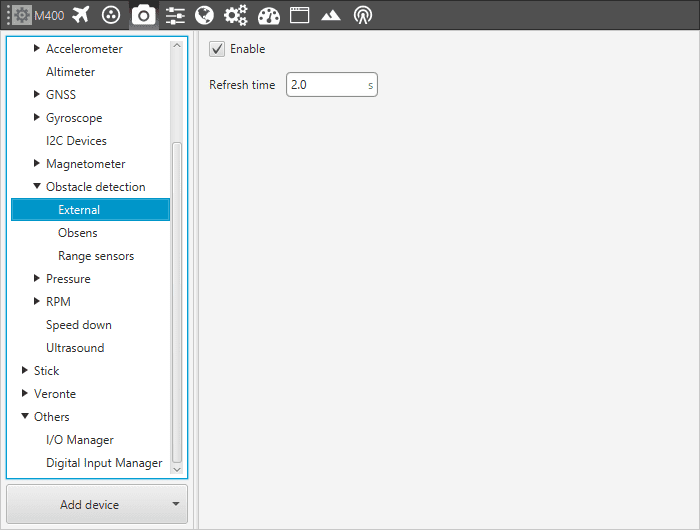The width and height of the screenshot is (700, 530).
Task: Select Range sensors in the tree
Action: [x=96, y=256]
